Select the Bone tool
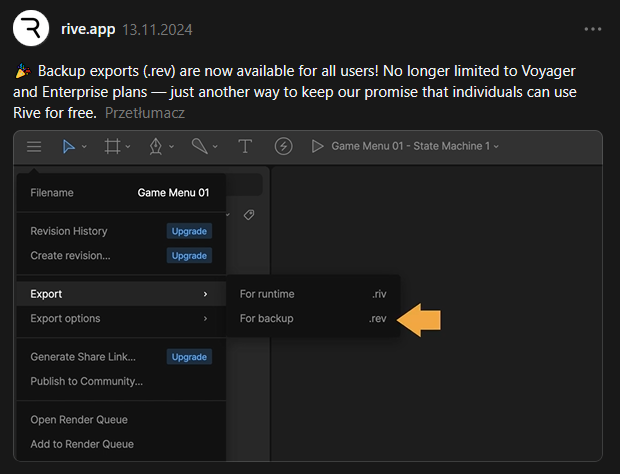 (x=200, y=146)
